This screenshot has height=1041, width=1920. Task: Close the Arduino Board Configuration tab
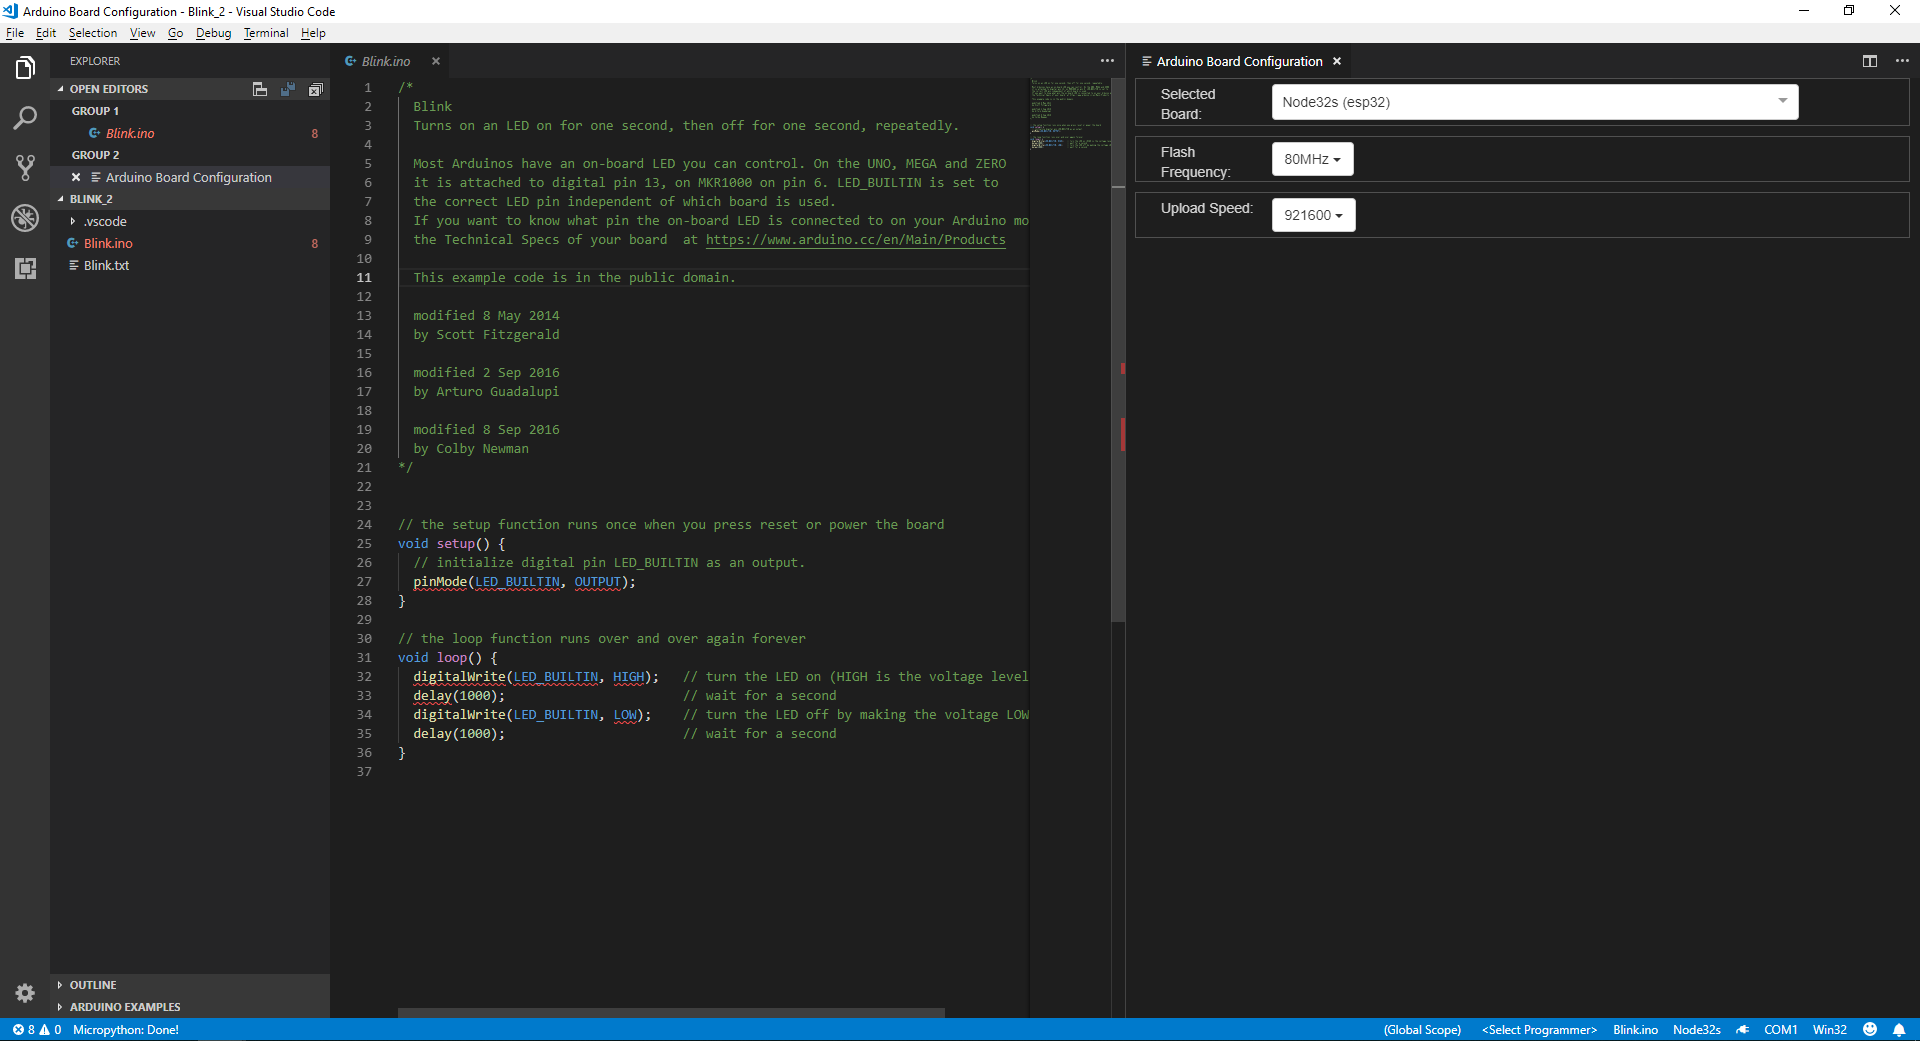(x=1337, y=61)
